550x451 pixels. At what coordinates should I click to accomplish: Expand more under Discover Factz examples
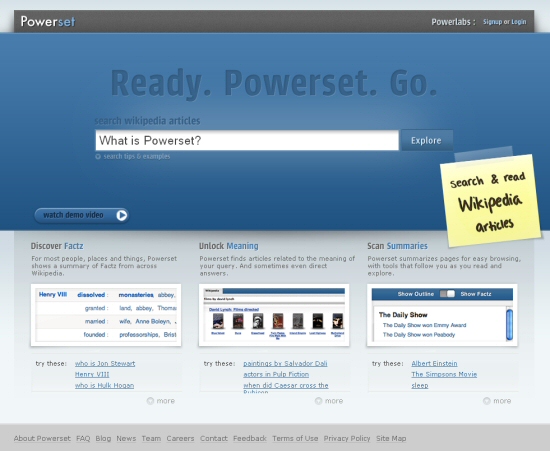[161, 401]
